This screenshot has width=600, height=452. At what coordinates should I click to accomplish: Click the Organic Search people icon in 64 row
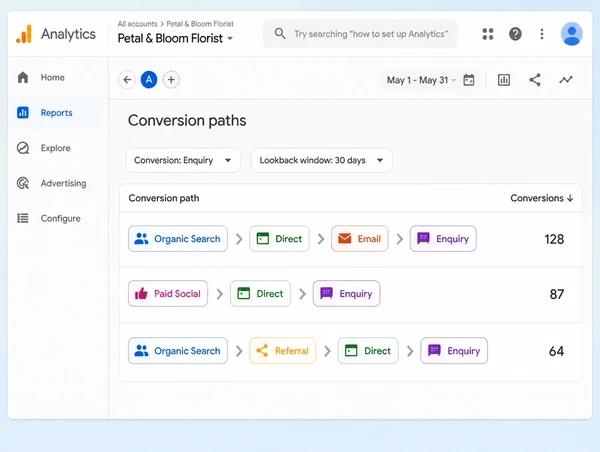point(141,351)
